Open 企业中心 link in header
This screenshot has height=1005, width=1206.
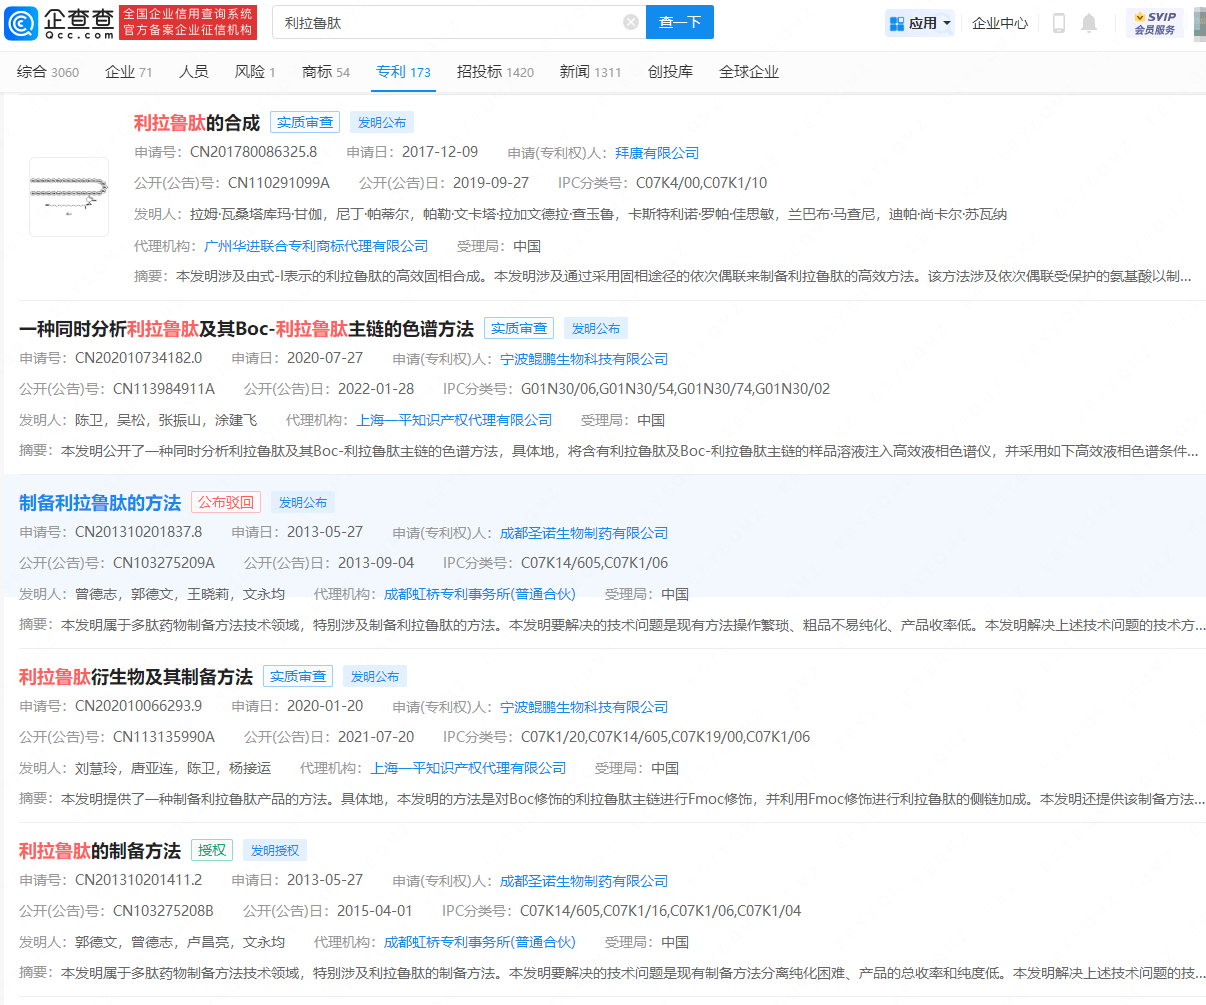(x=1000, y=23)
